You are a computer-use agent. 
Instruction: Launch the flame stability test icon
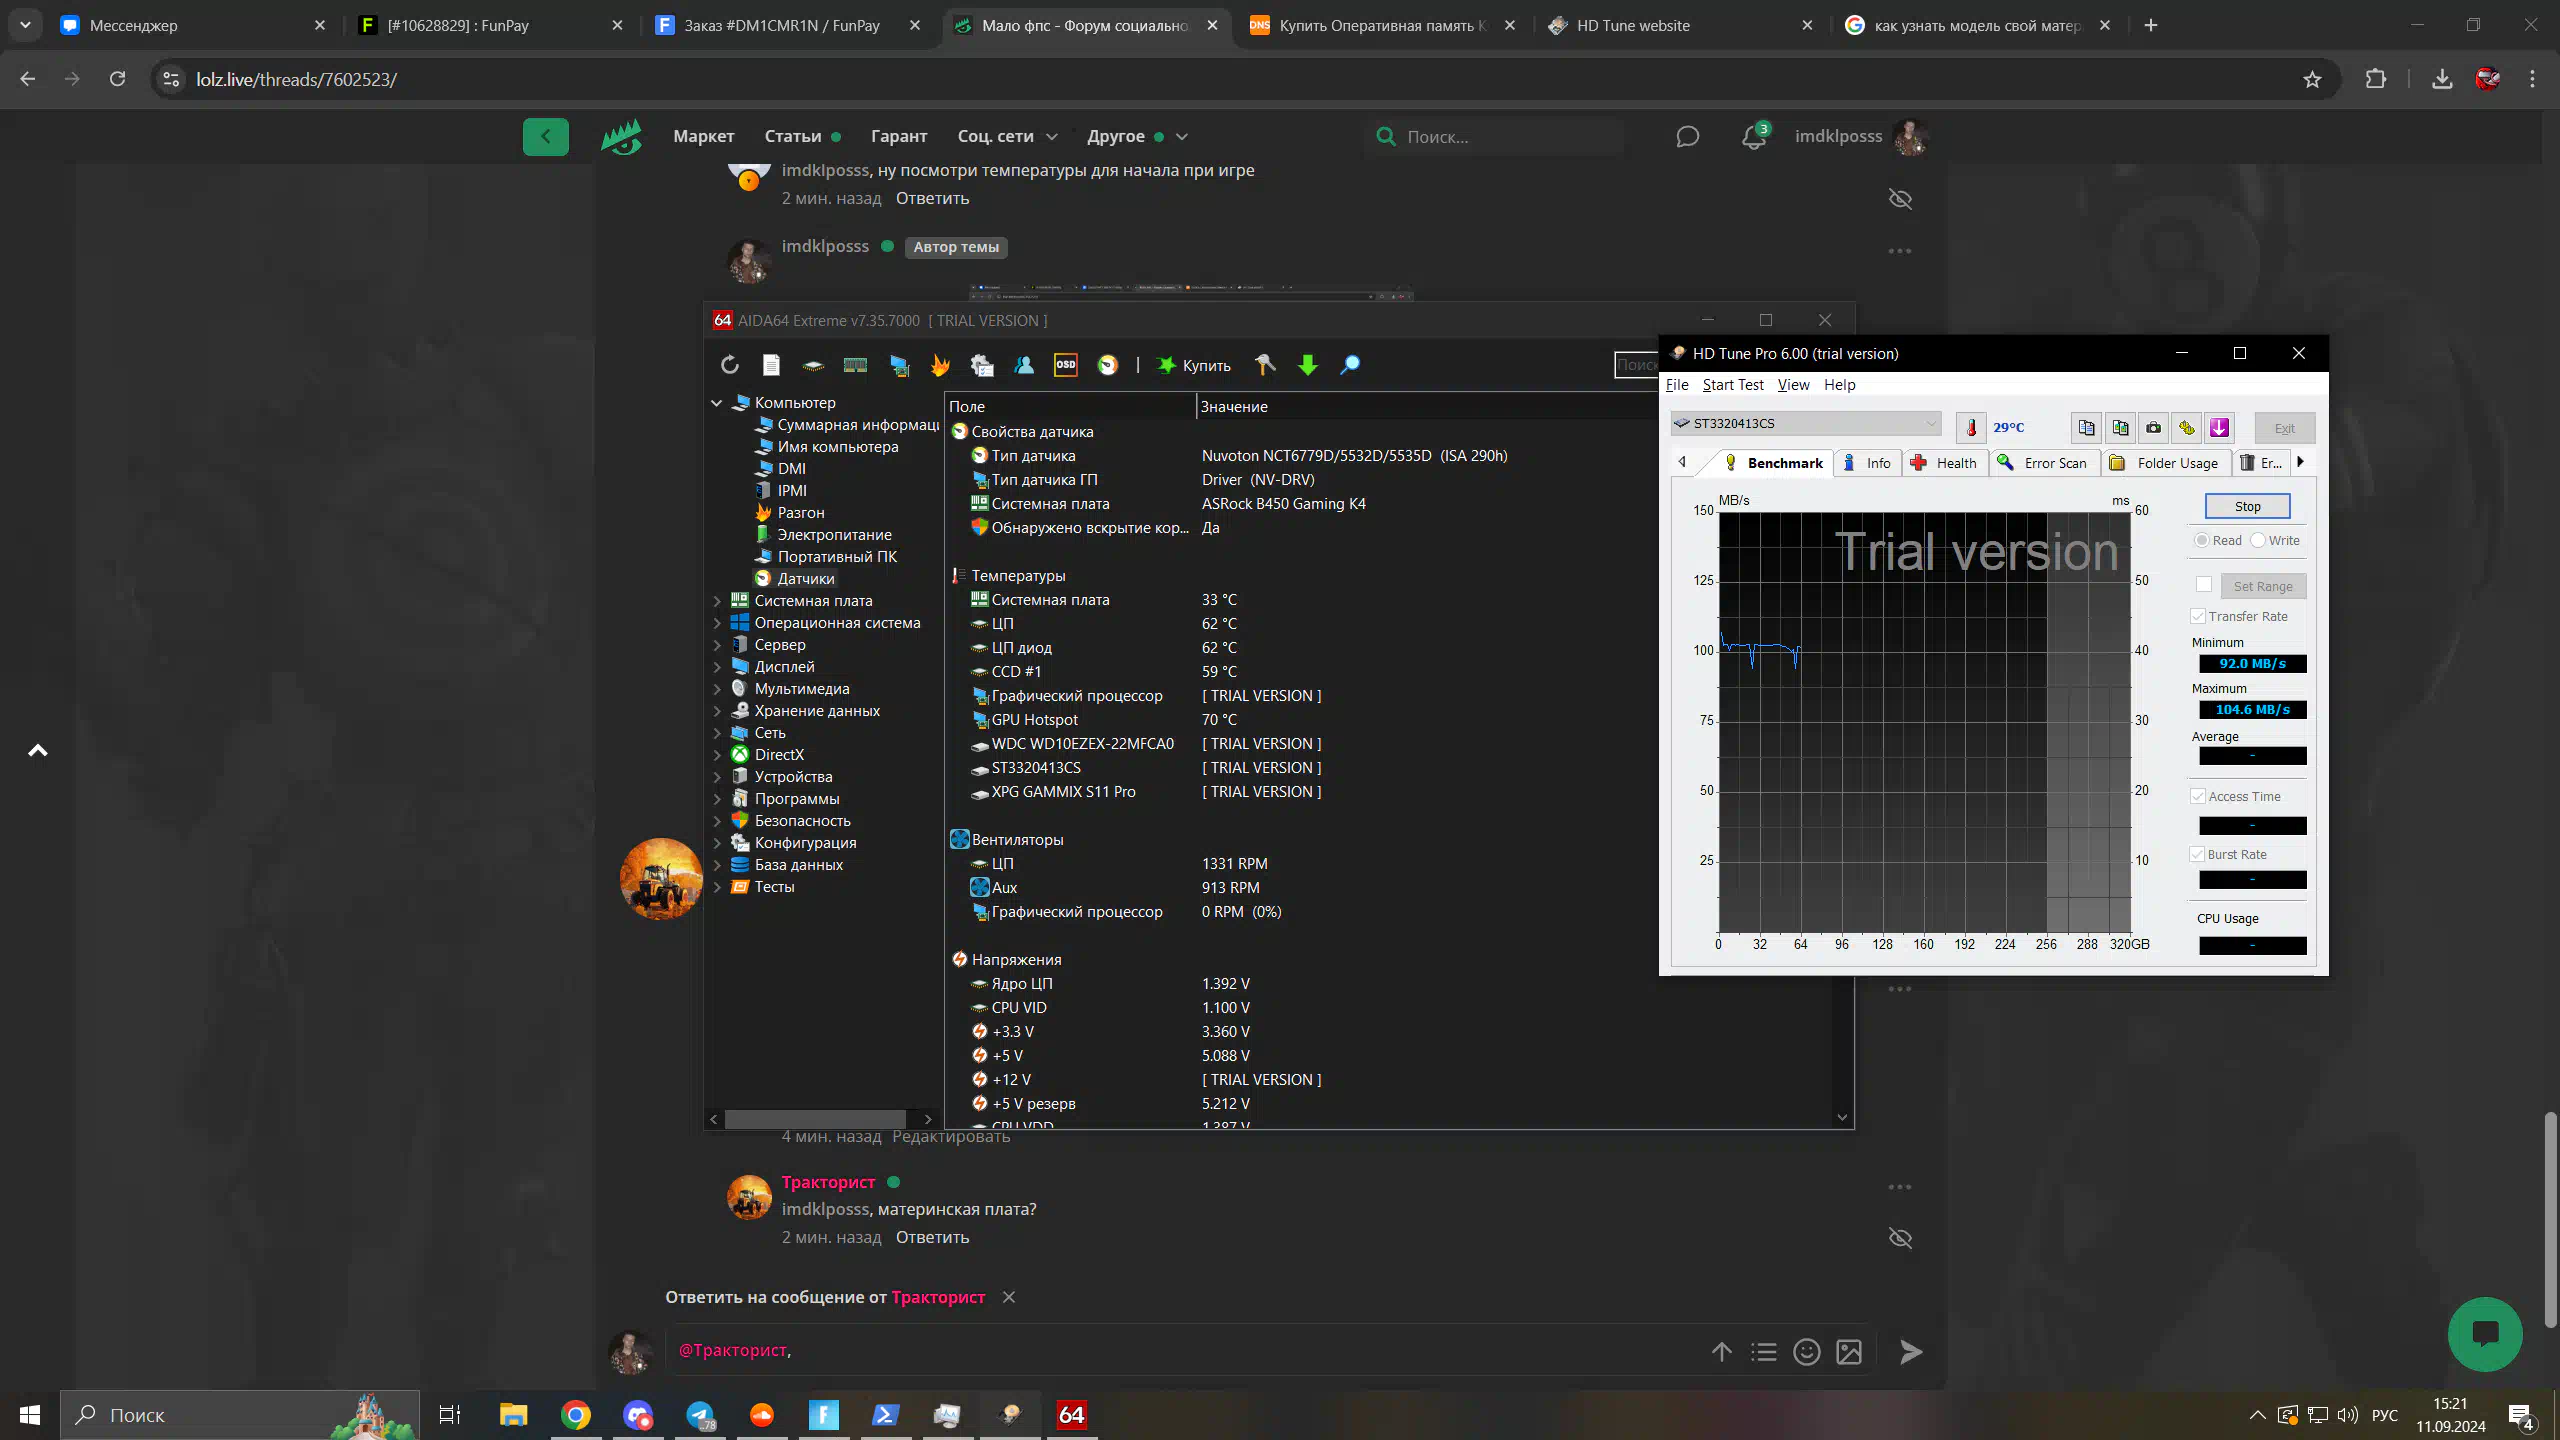(x=940, y=365)
